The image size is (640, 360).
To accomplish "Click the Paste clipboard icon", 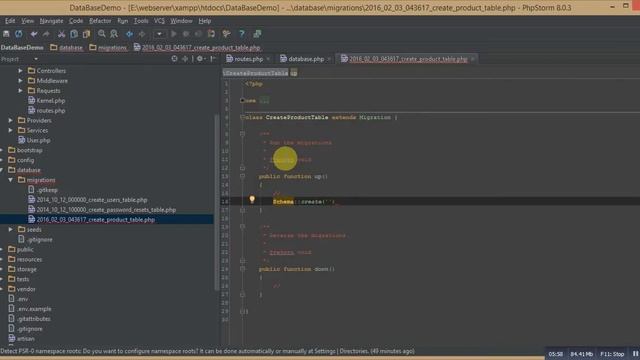I will point(87,34).
